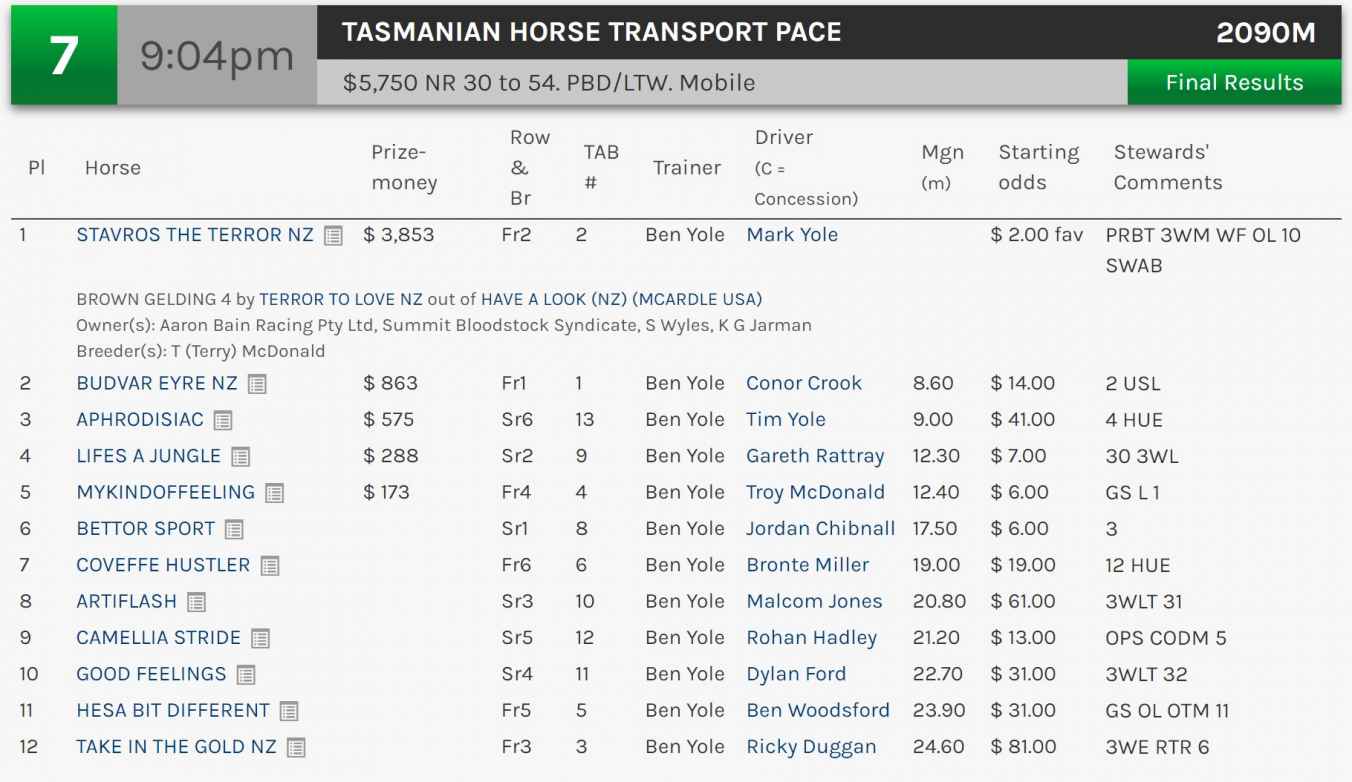Open the details icon for MYKINDOFFEELING
The width and height of the screenshot is (1352, 782).
[x=274, y=493]
